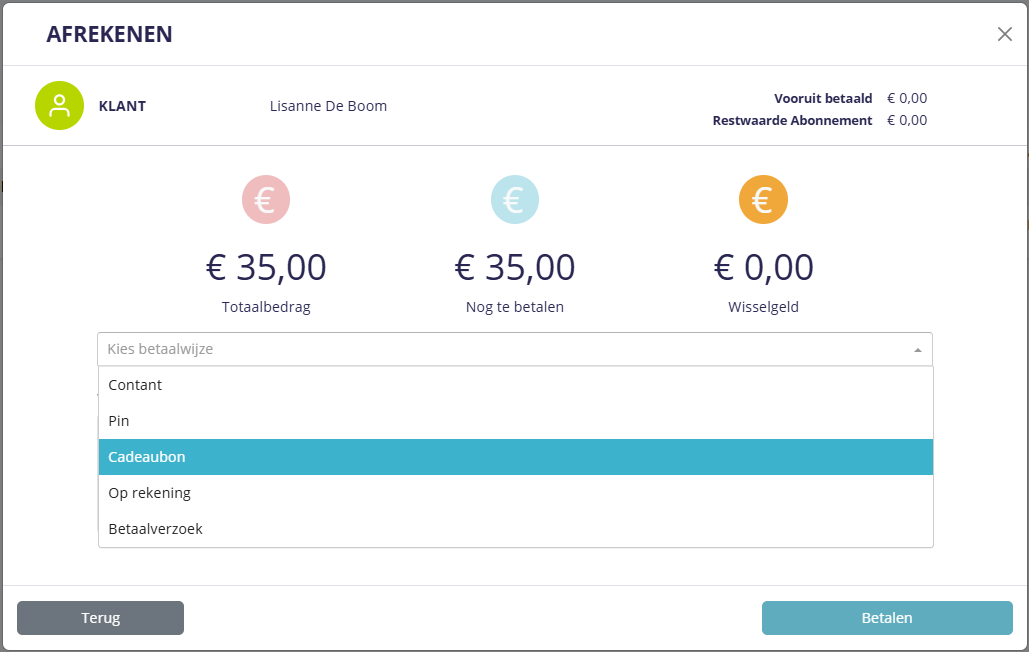The image size is (1029, 652).
Task: Select Contant payment method
Action: click(x=135, y=385)
